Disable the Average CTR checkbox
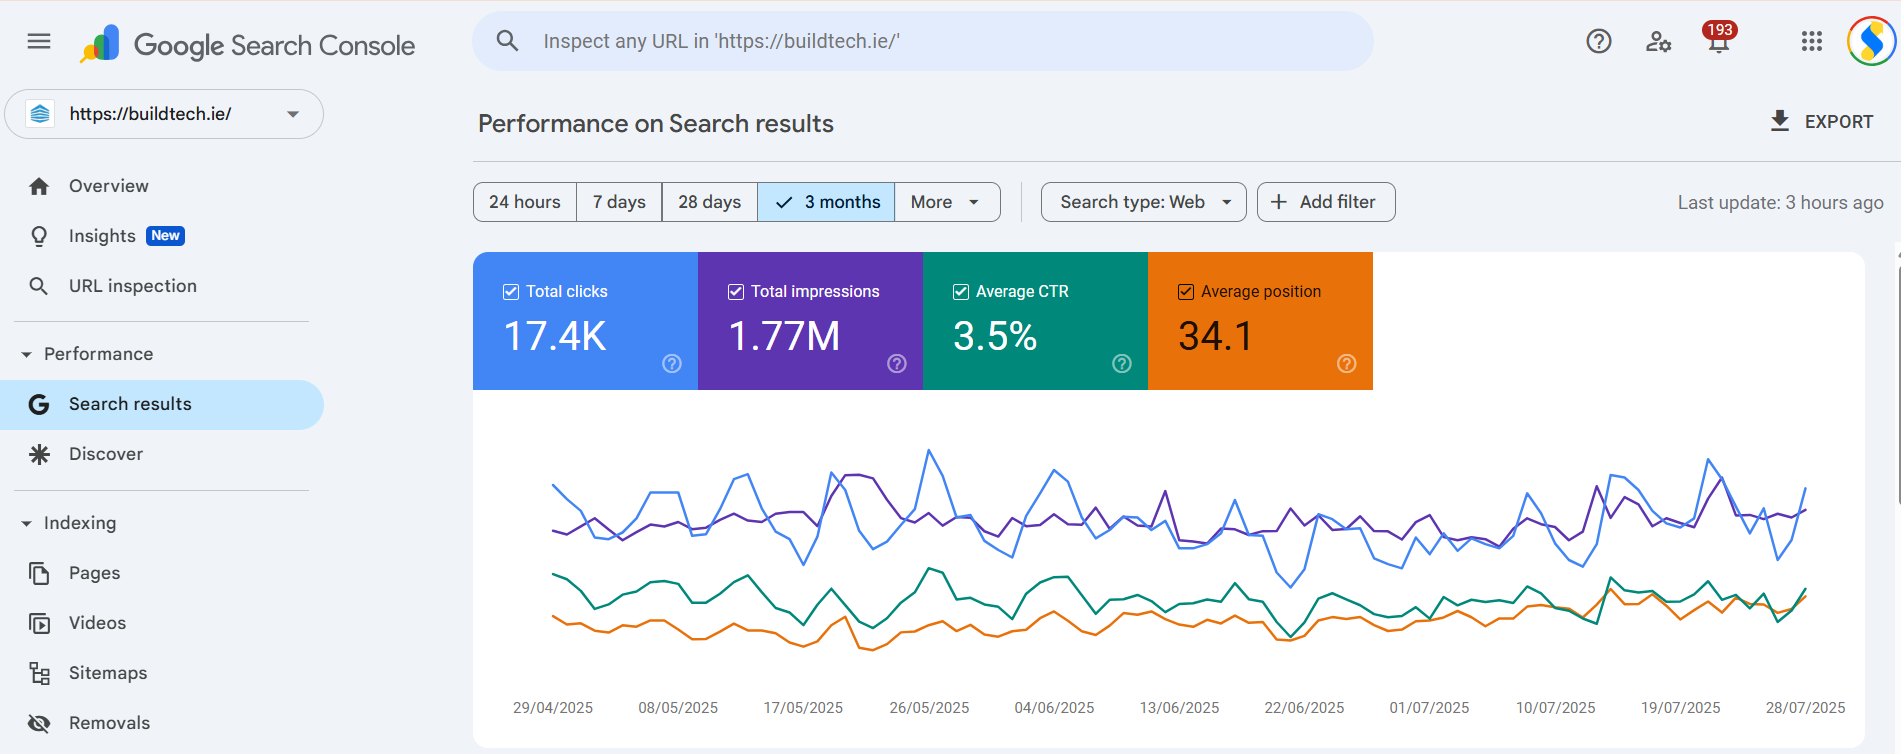 click(961, 292)
